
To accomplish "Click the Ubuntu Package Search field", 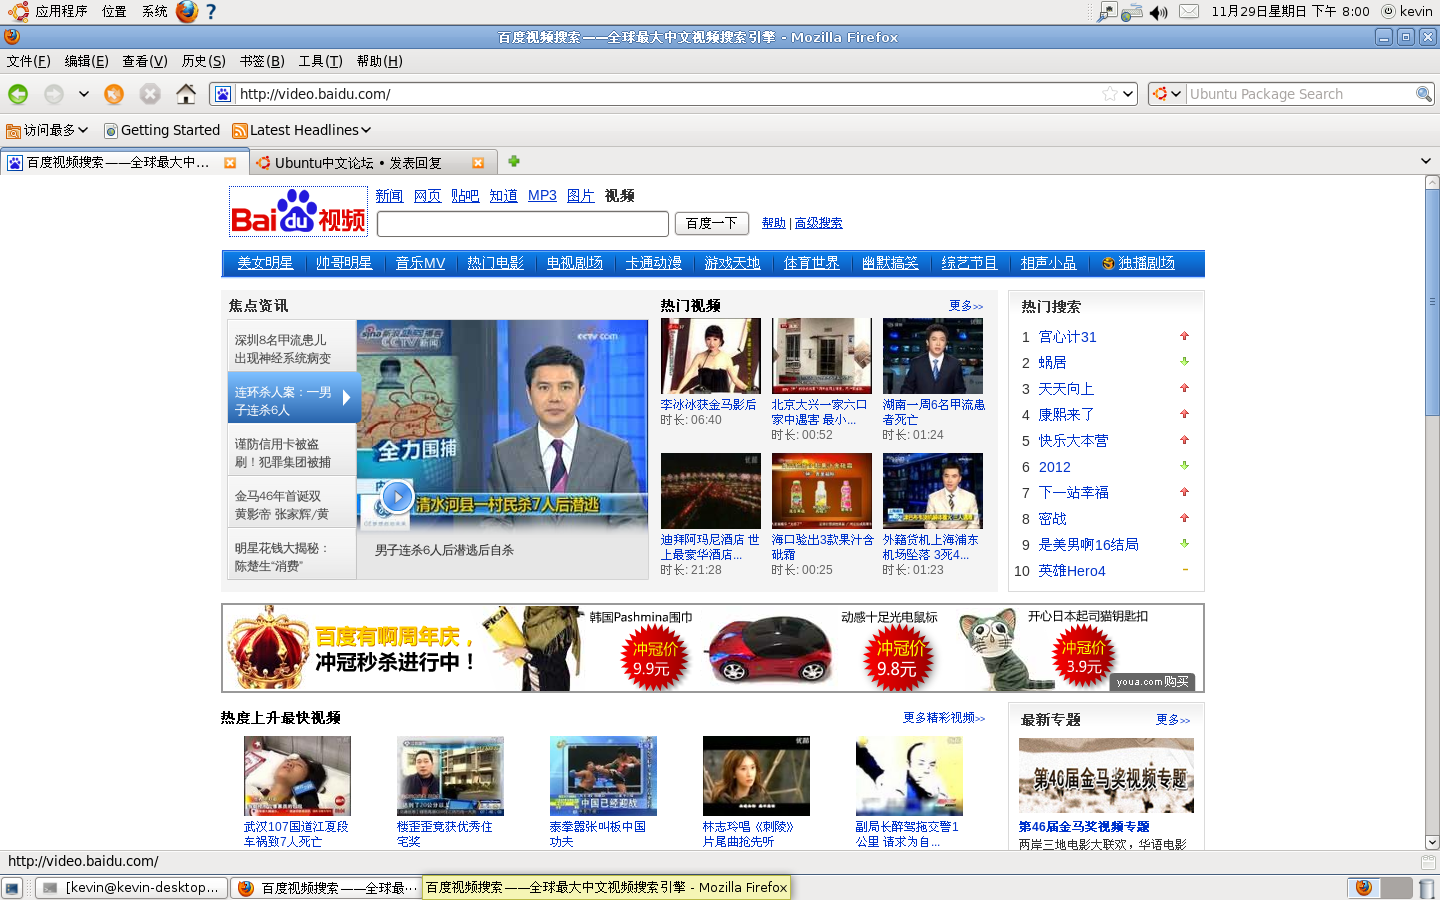I will tap(1300, 94).
